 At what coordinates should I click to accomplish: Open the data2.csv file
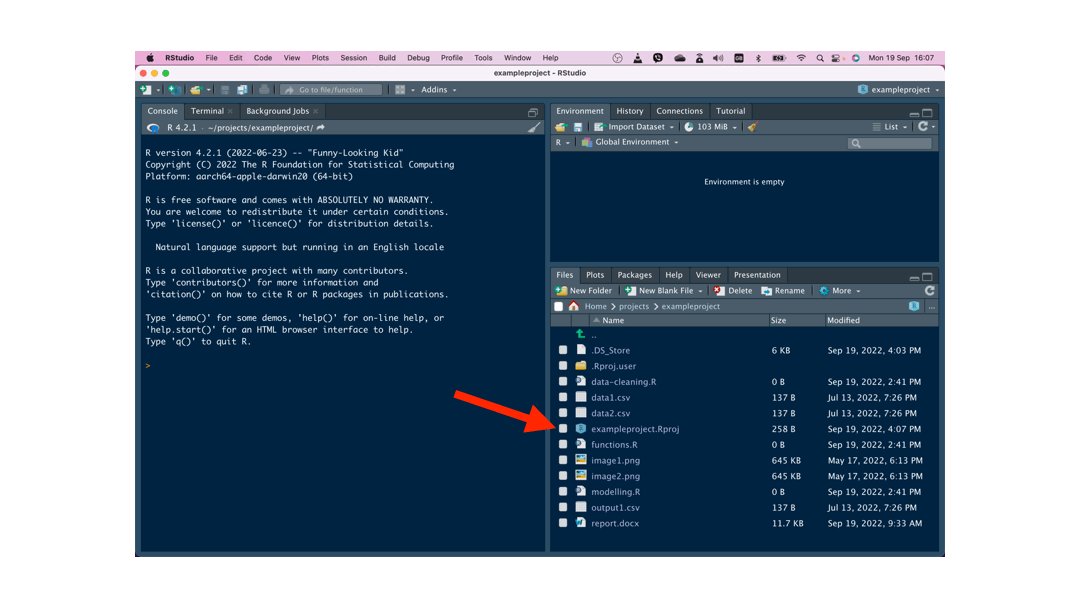[x=610, y=413]
